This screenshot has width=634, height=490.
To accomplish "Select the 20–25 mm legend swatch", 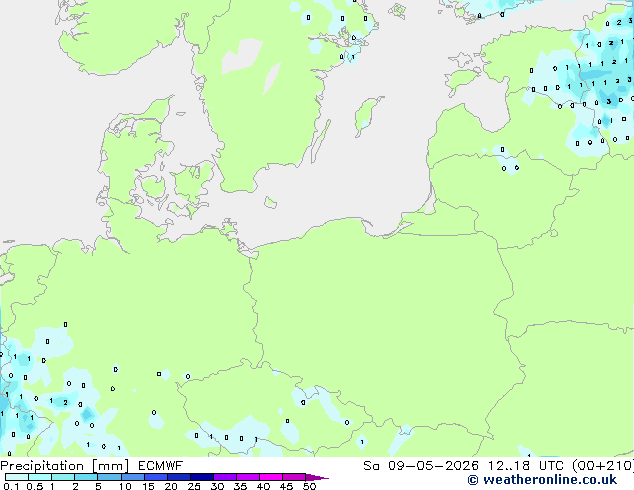I will click(x=178, y=477).
